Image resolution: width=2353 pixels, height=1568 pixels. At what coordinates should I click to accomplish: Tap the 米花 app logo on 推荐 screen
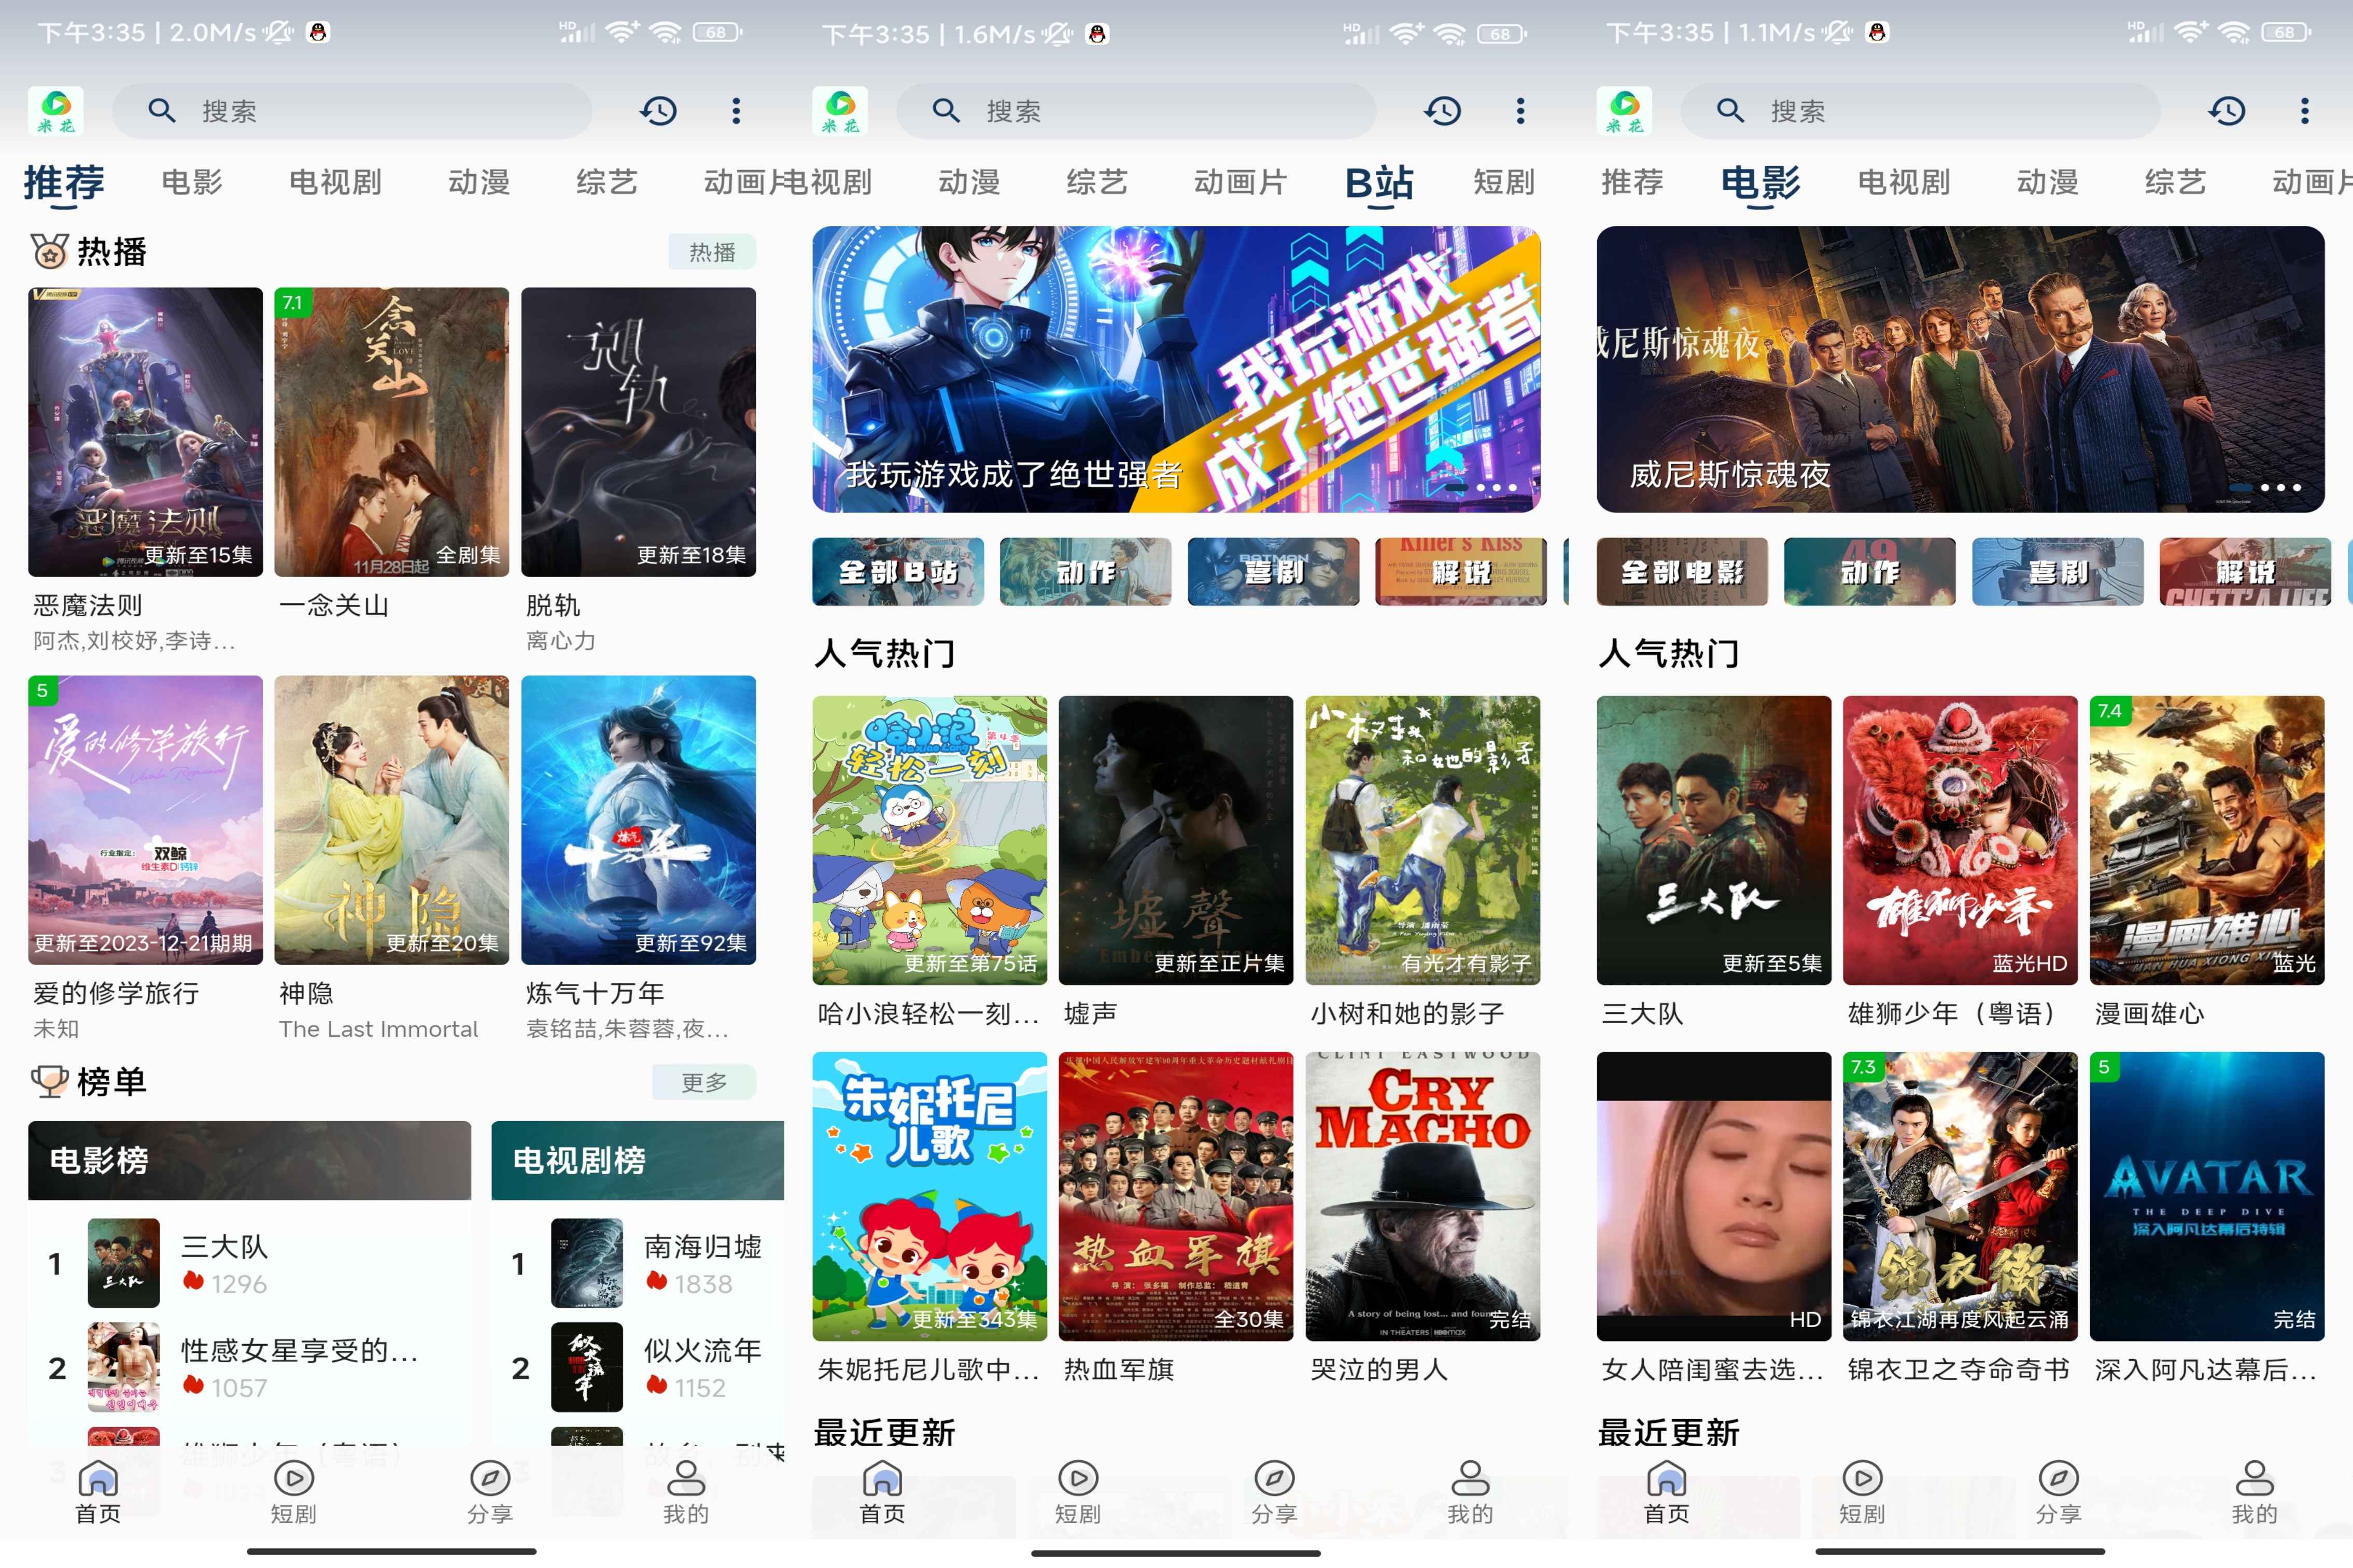(56, 111)
